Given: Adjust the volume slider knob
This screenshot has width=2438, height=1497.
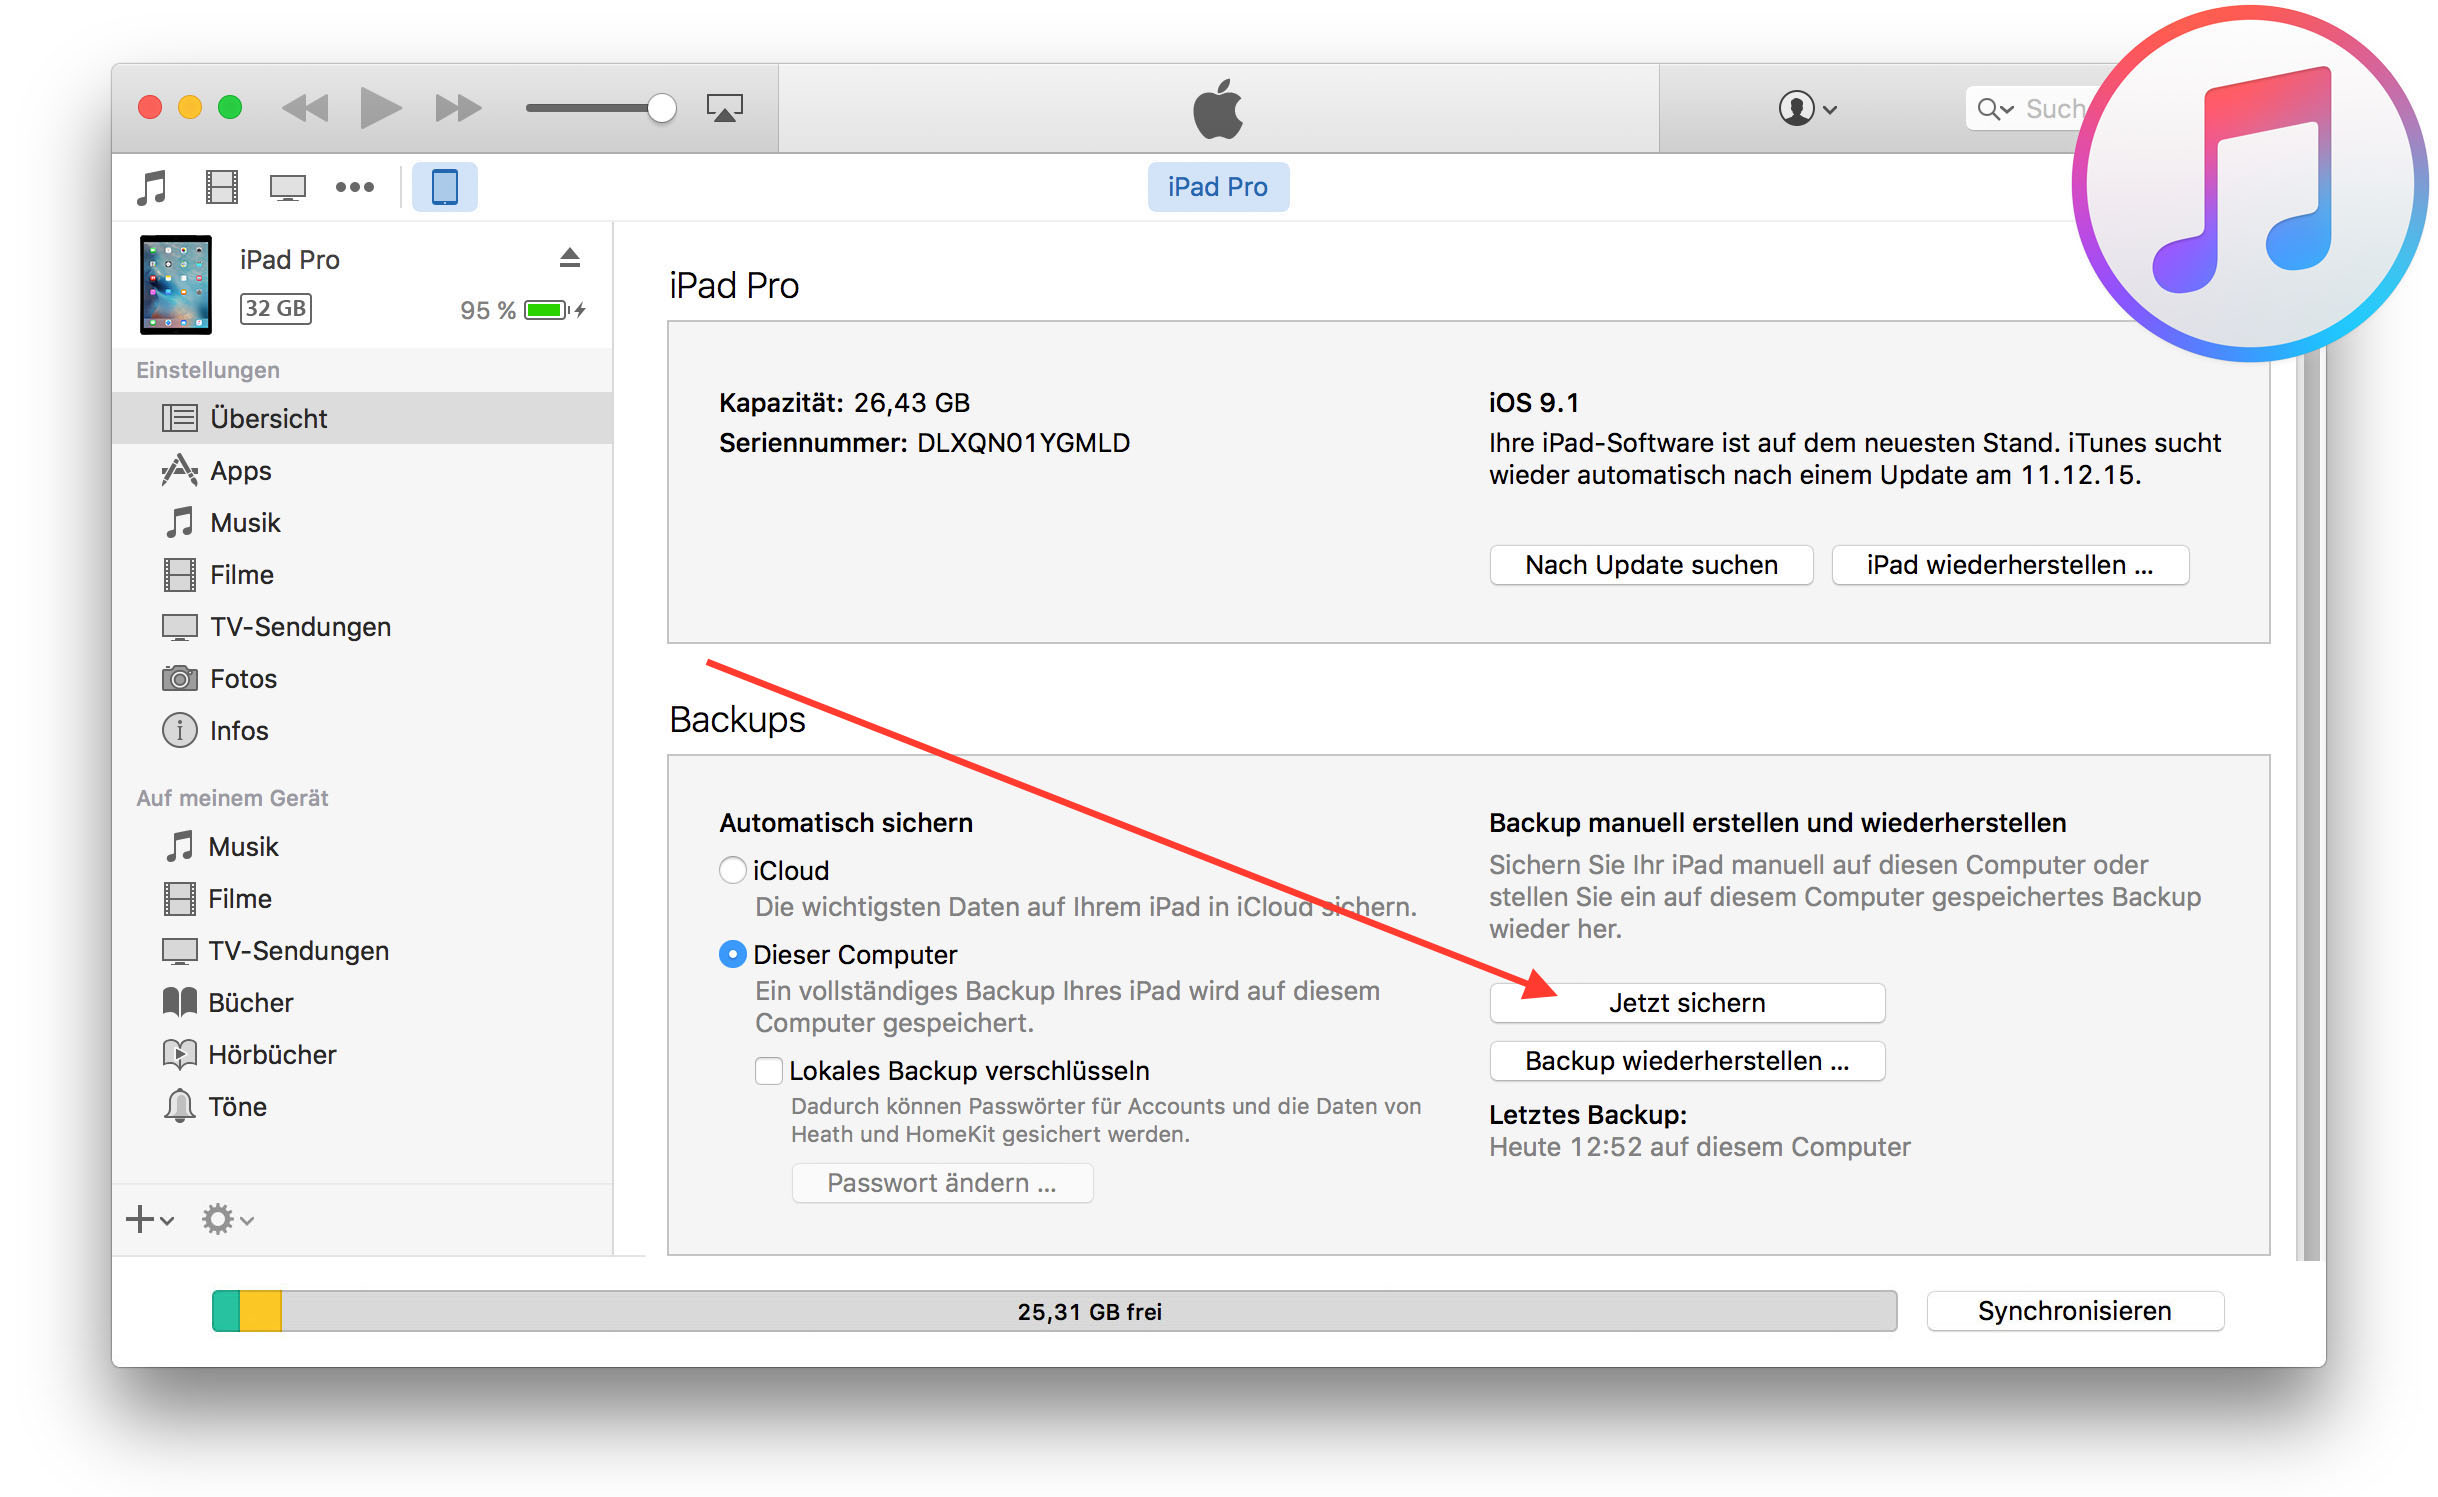Looking at the screenshot, I should tap(661, 108).
